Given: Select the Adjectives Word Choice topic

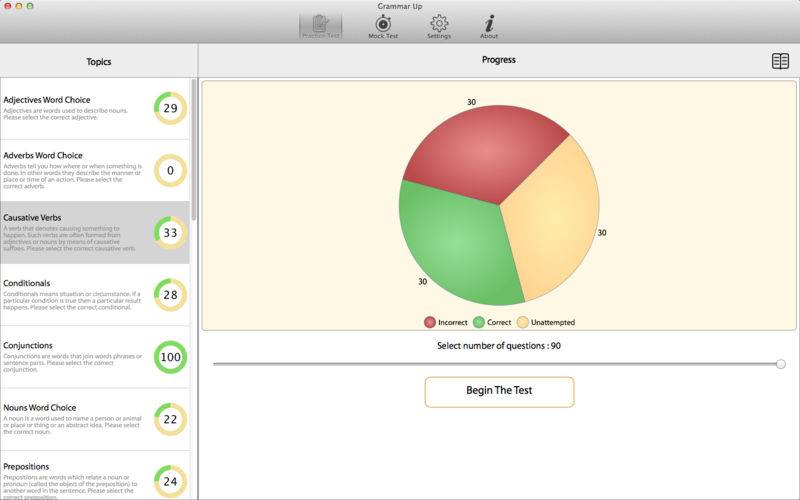Looking at the screenshot, I should point(95,109).
